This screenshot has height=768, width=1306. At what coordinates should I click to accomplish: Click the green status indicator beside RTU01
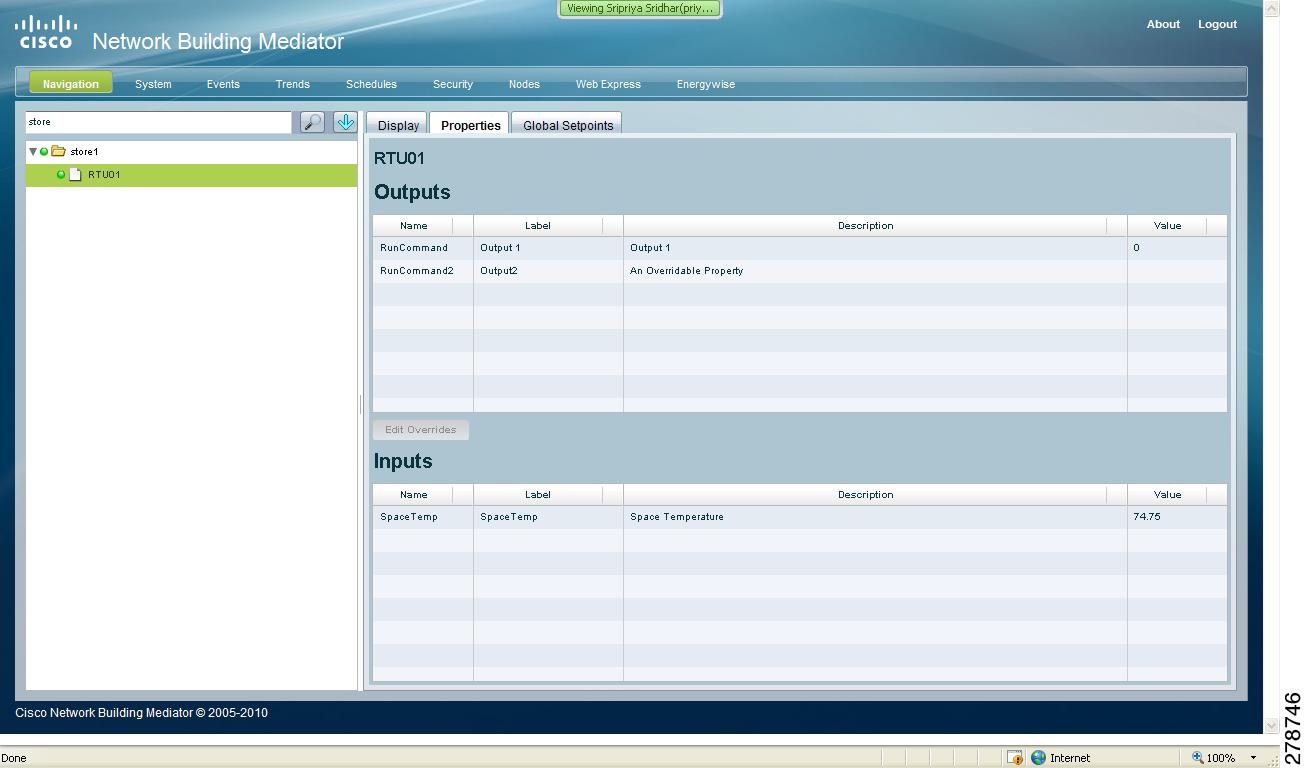click(x=63, y=174)
